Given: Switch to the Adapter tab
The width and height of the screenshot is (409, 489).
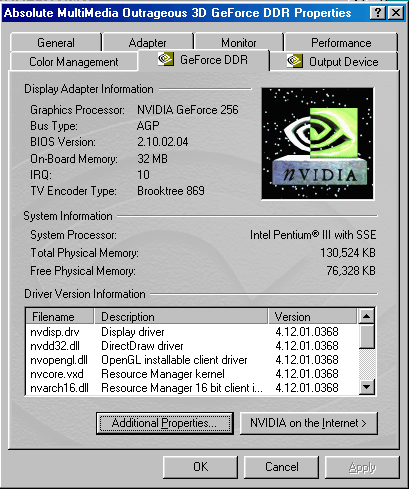Looking at the screenshot, I should [x=148, y=42].
